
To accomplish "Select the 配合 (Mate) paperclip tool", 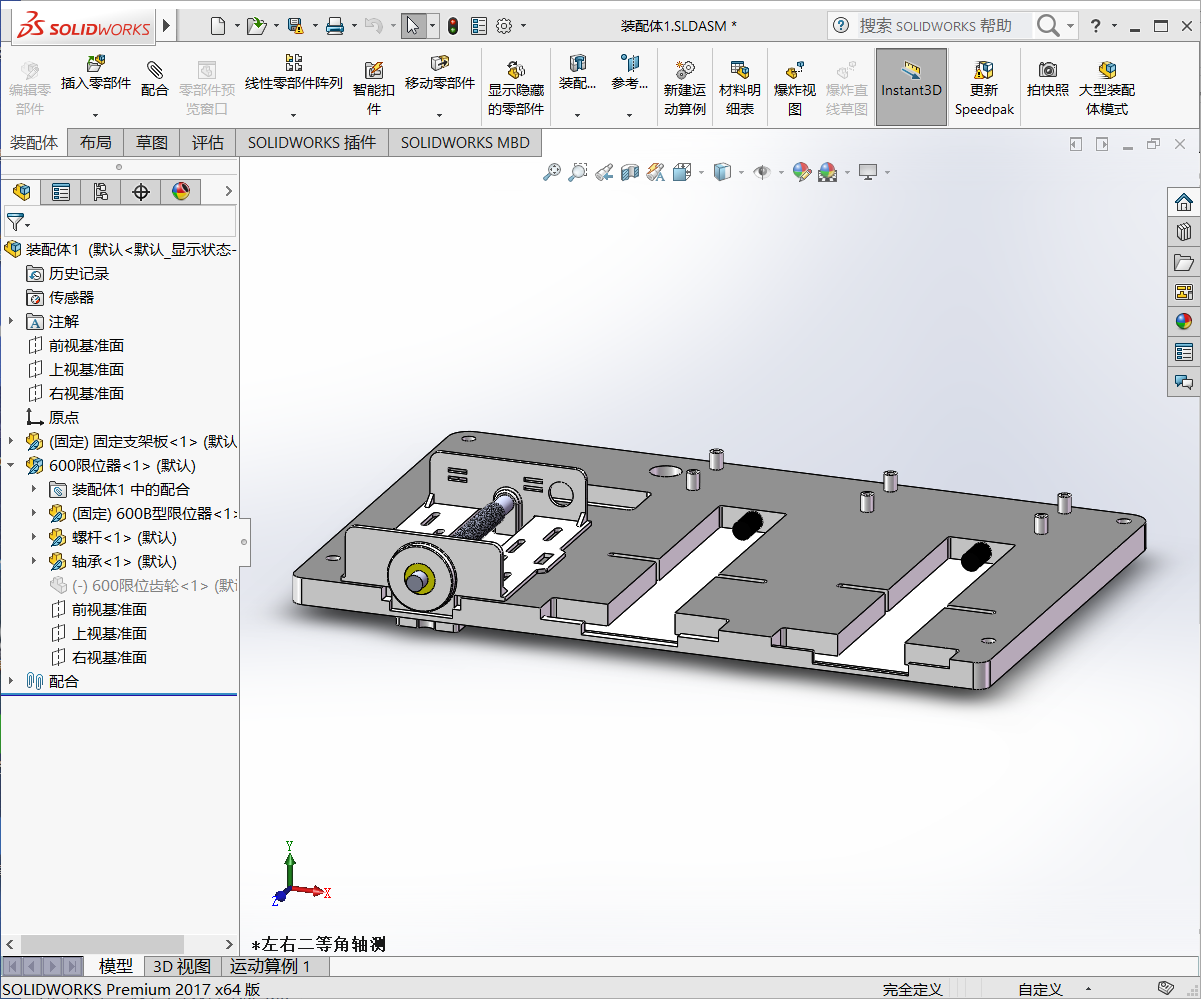I will [x=155, y=69].
